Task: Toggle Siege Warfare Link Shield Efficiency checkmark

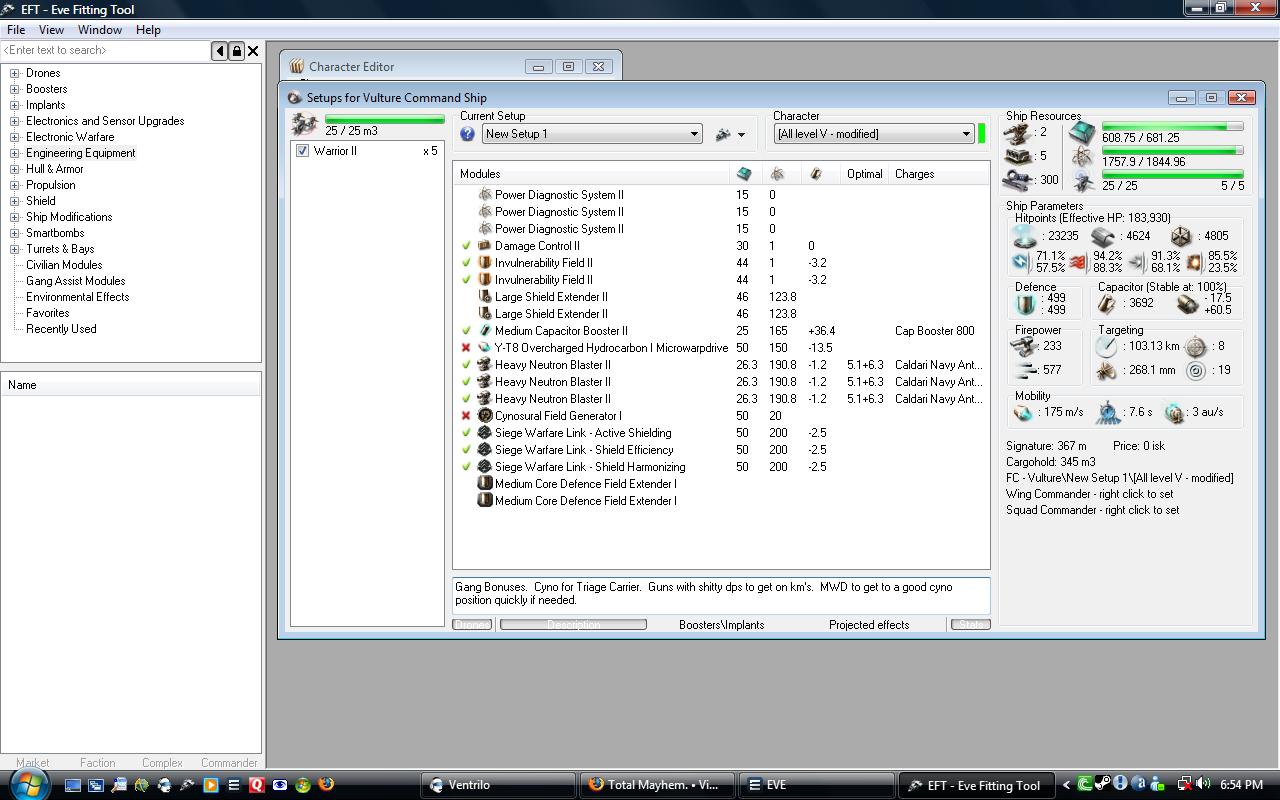Action: pyautogui.click(x=466, y=450)
